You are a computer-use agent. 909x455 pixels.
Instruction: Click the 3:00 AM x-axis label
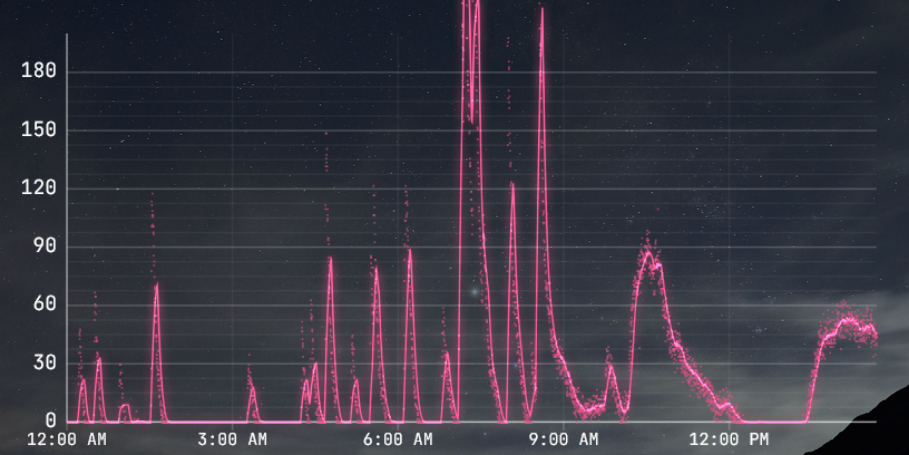(x=232, y=439)
